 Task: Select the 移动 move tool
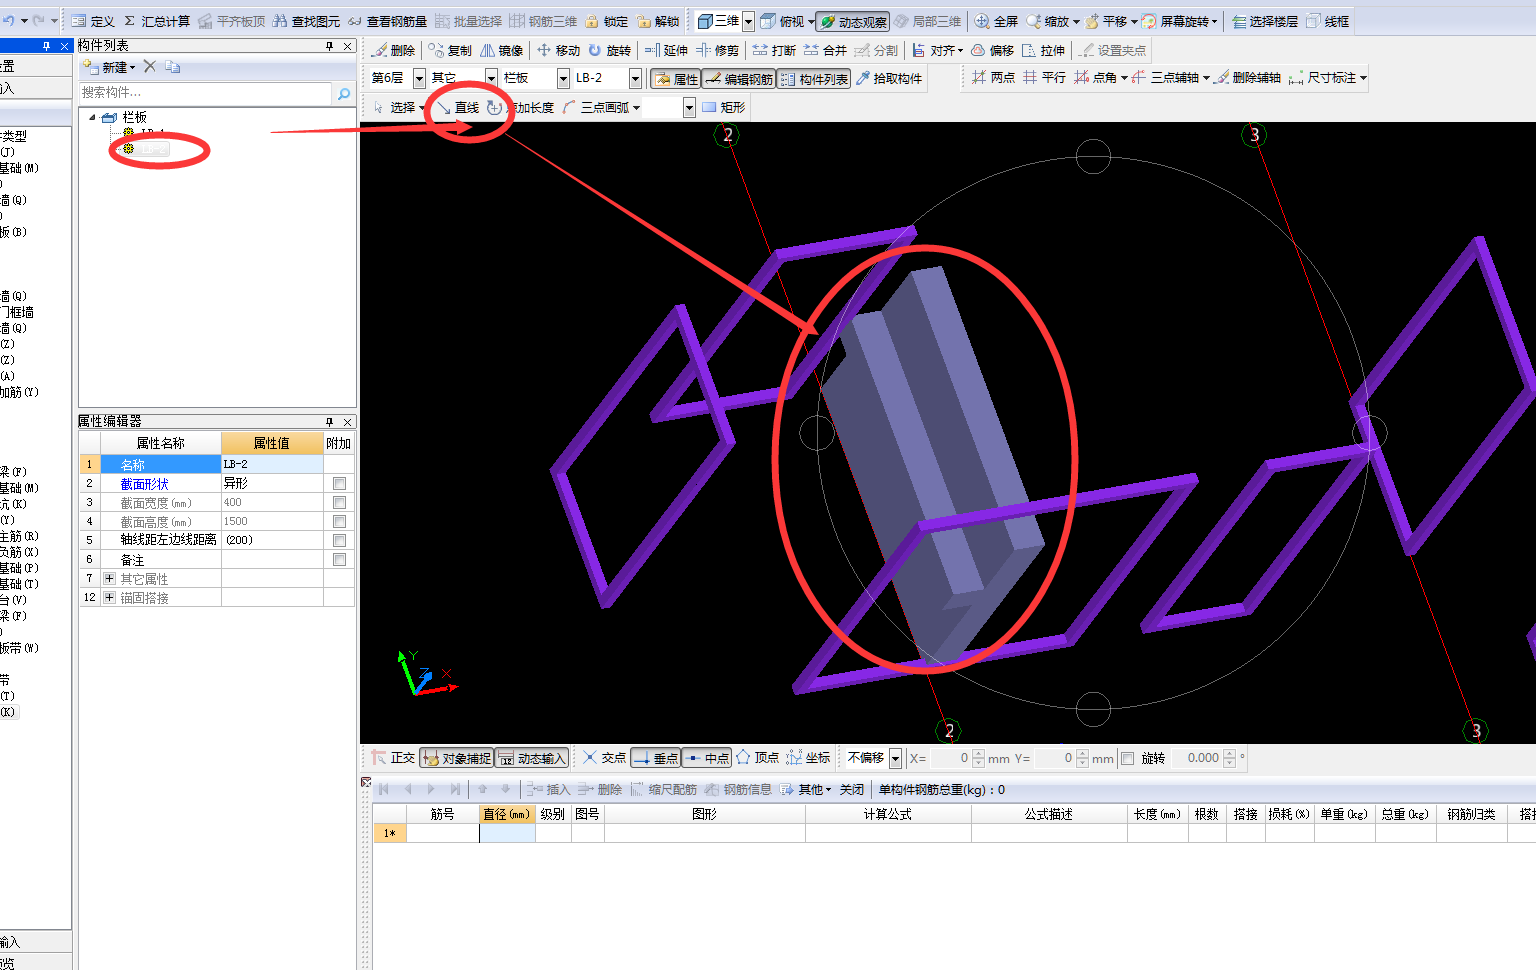[x=558, y=50]
